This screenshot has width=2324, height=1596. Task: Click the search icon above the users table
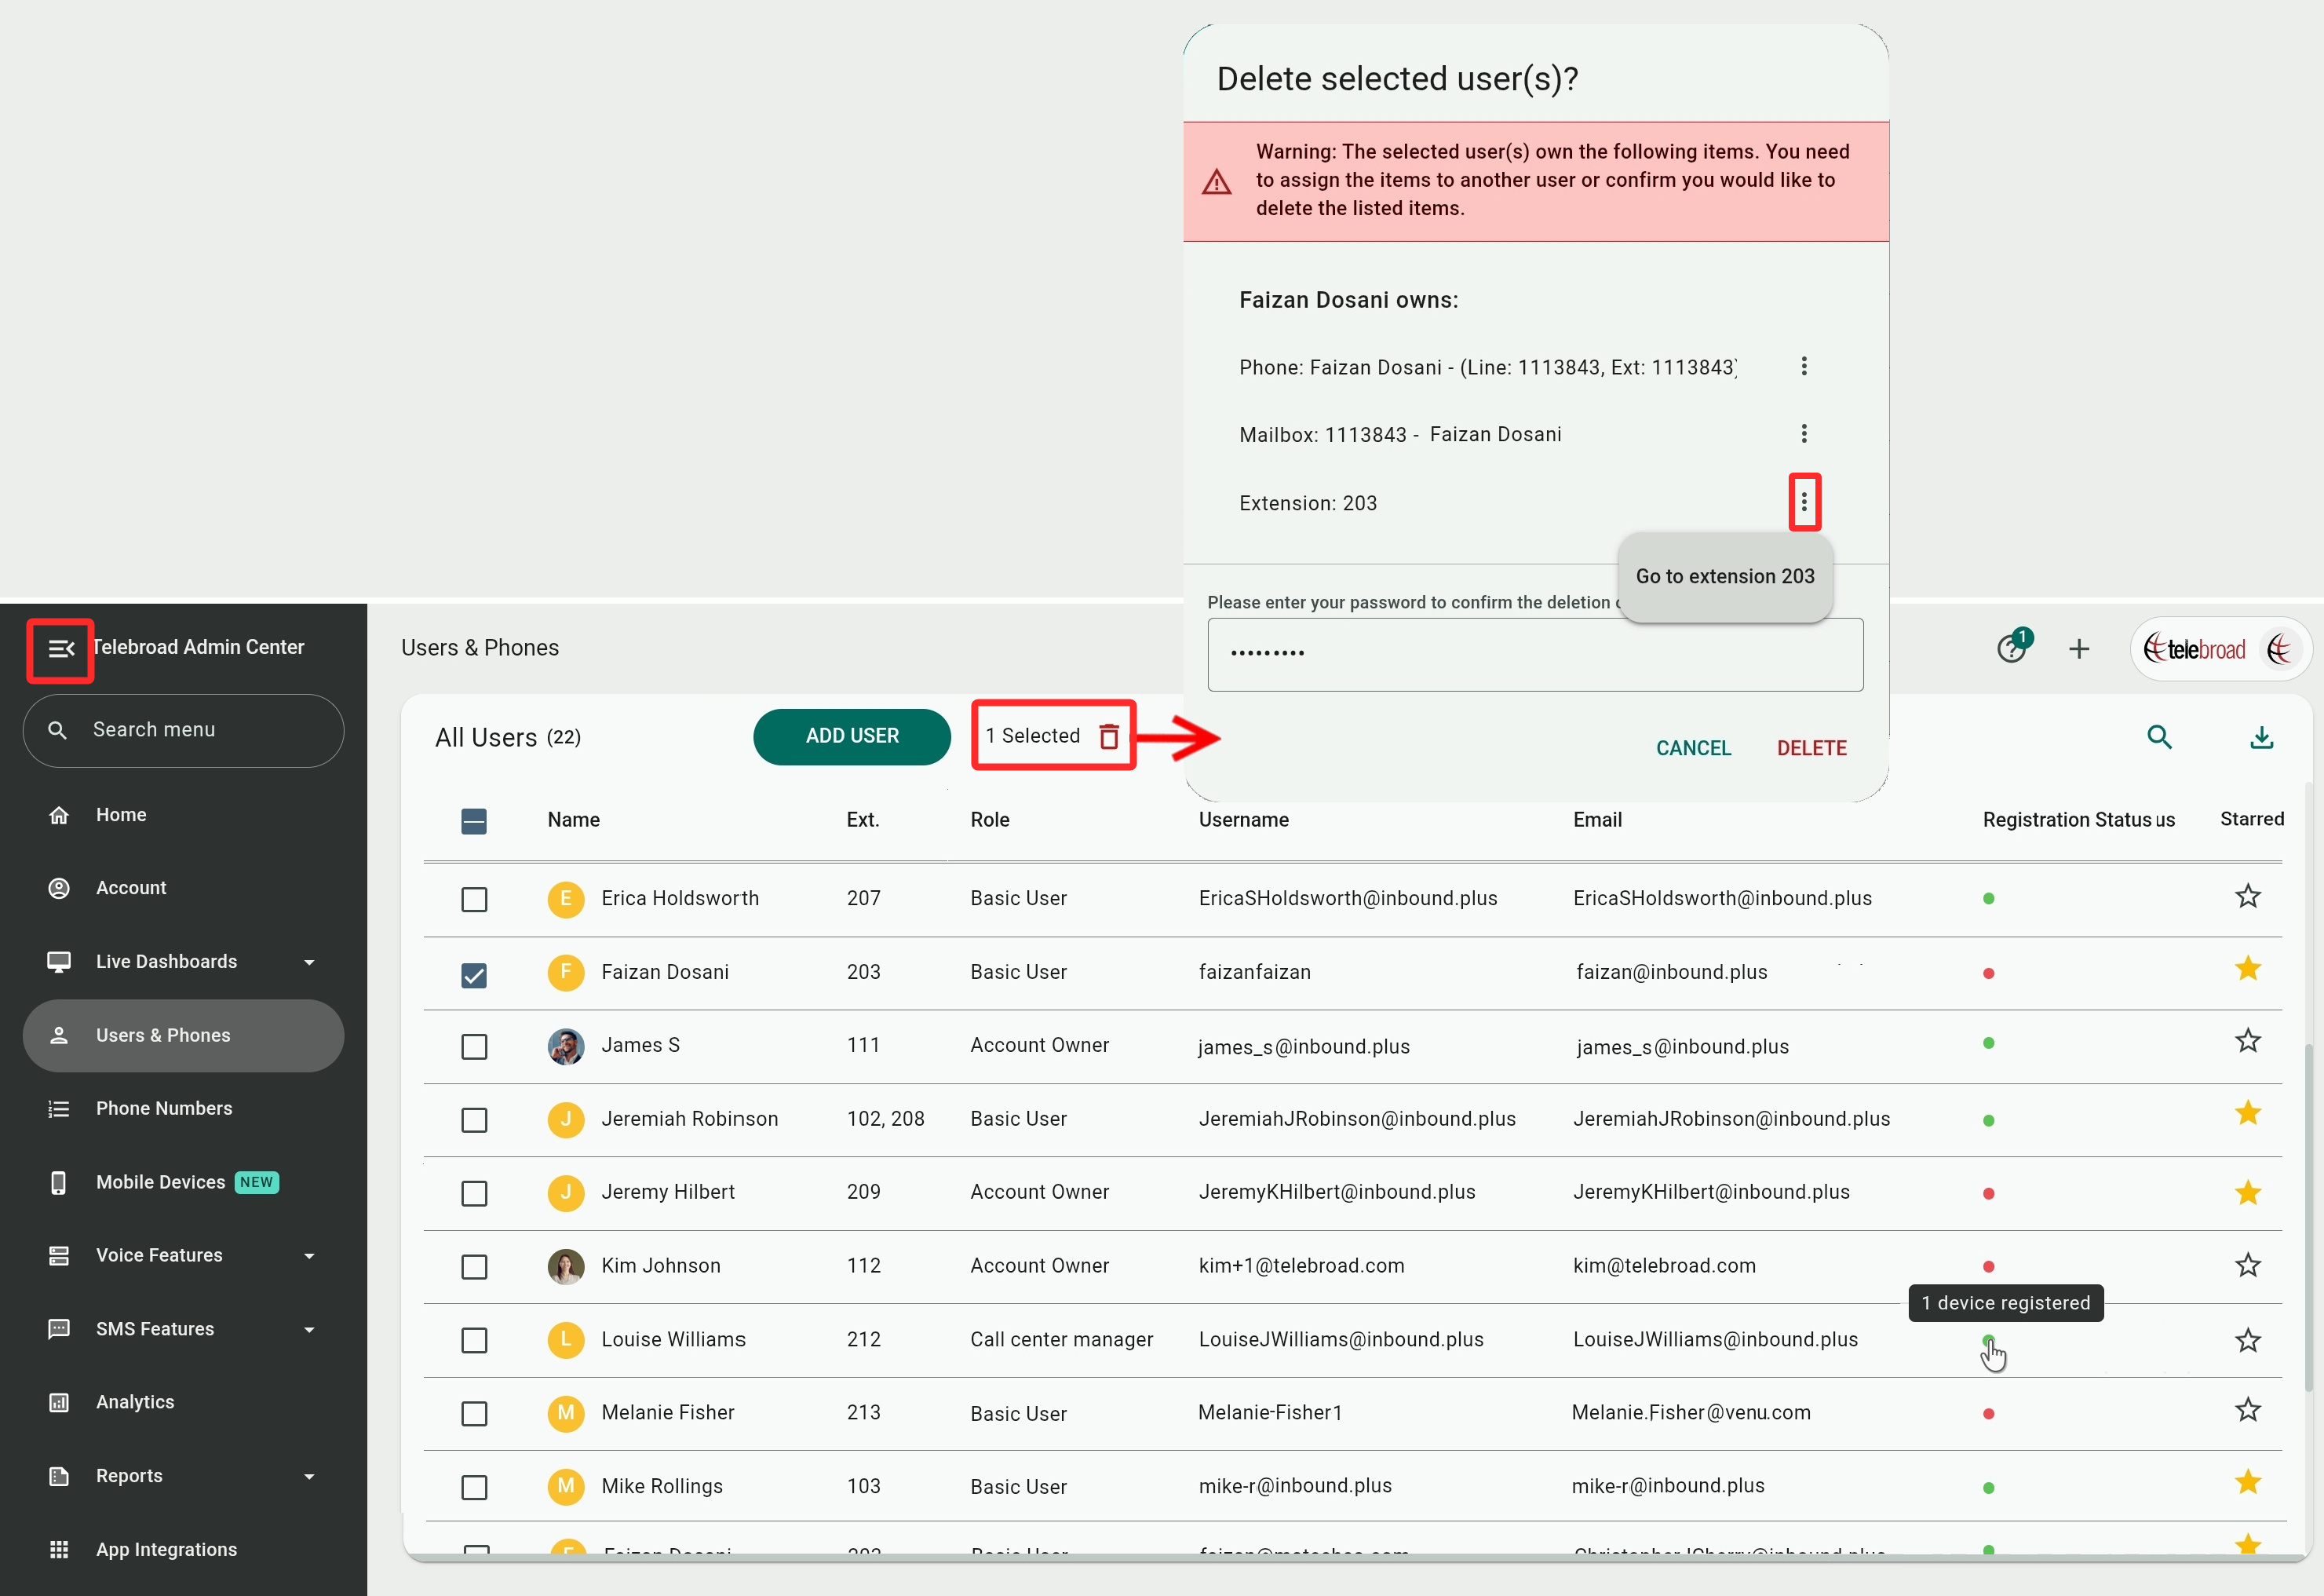2159,737
